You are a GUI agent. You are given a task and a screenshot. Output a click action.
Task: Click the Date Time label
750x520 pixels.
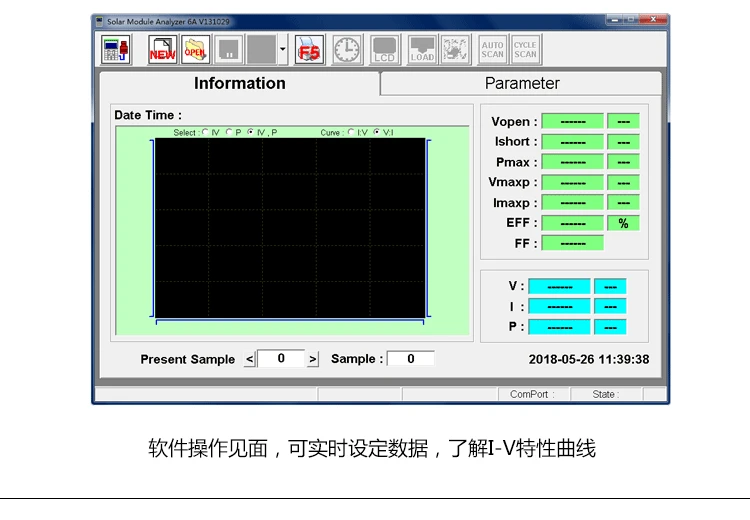[x=148, y=115]
